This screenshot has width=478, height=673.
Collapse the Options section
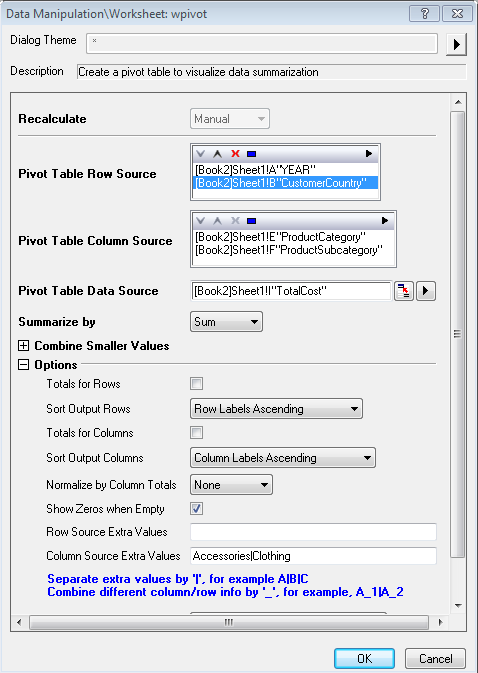[24, 365]
